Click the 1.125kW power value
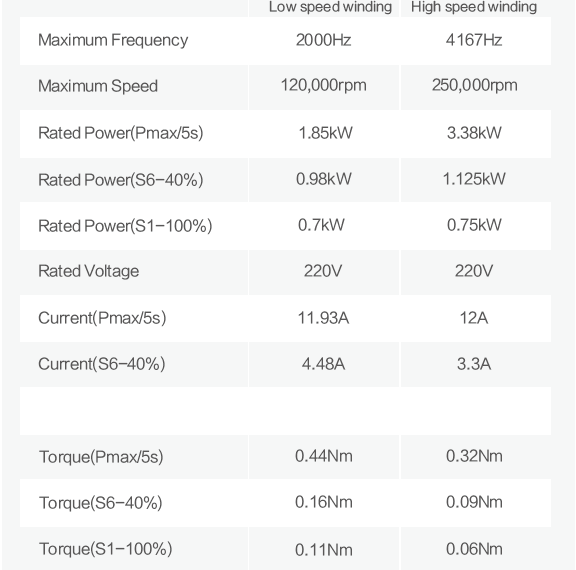The height and width of the screenshot is (570, 576). 474,179
